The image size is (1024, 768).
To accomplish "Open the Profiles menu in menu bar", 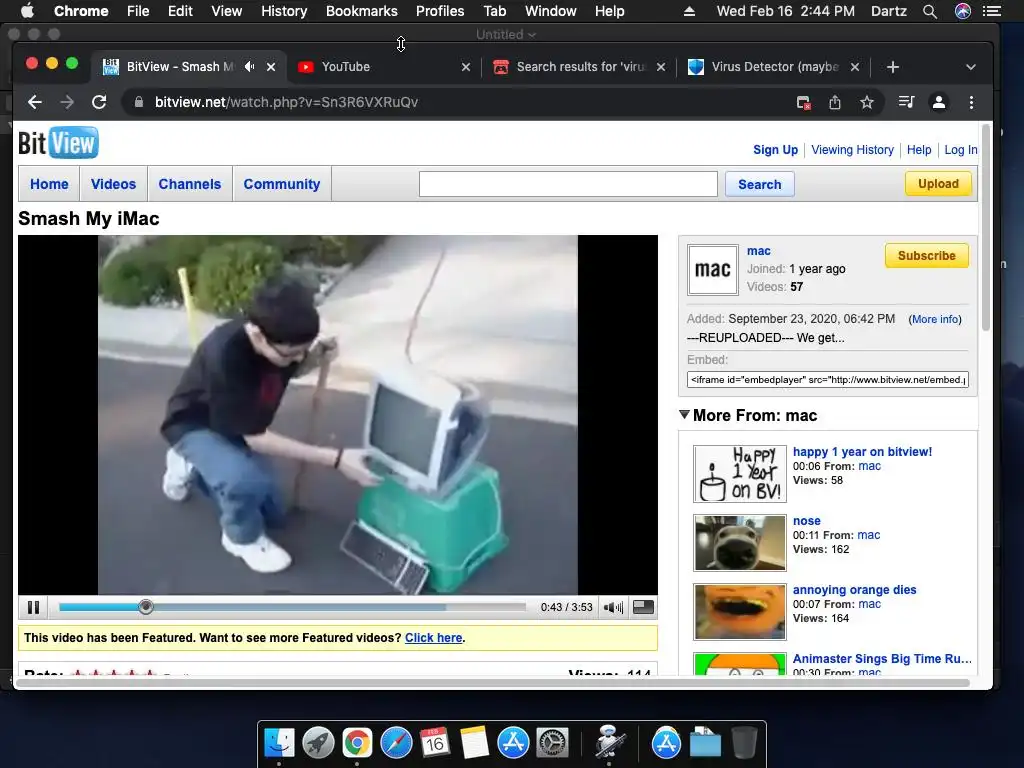I will pyautogui.click(x=440, y=11).
